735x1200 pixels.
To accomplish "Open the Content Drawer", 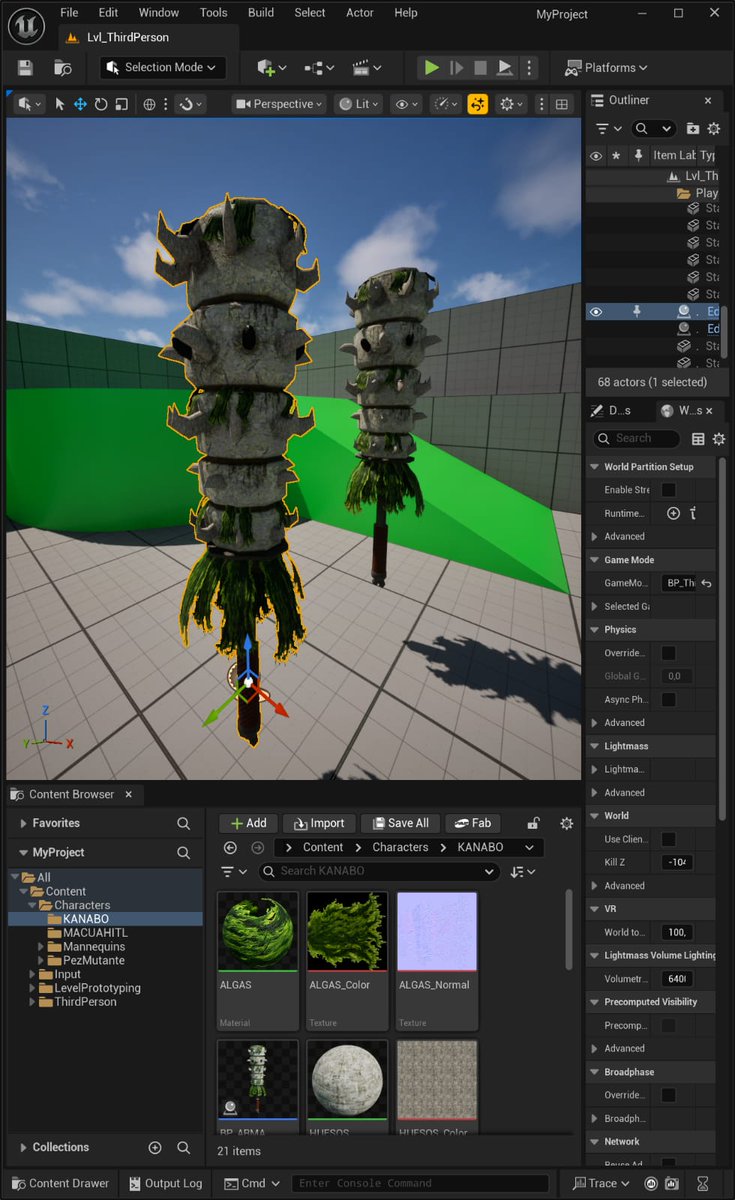I will pyautogui.click(x=60, y=1183).
